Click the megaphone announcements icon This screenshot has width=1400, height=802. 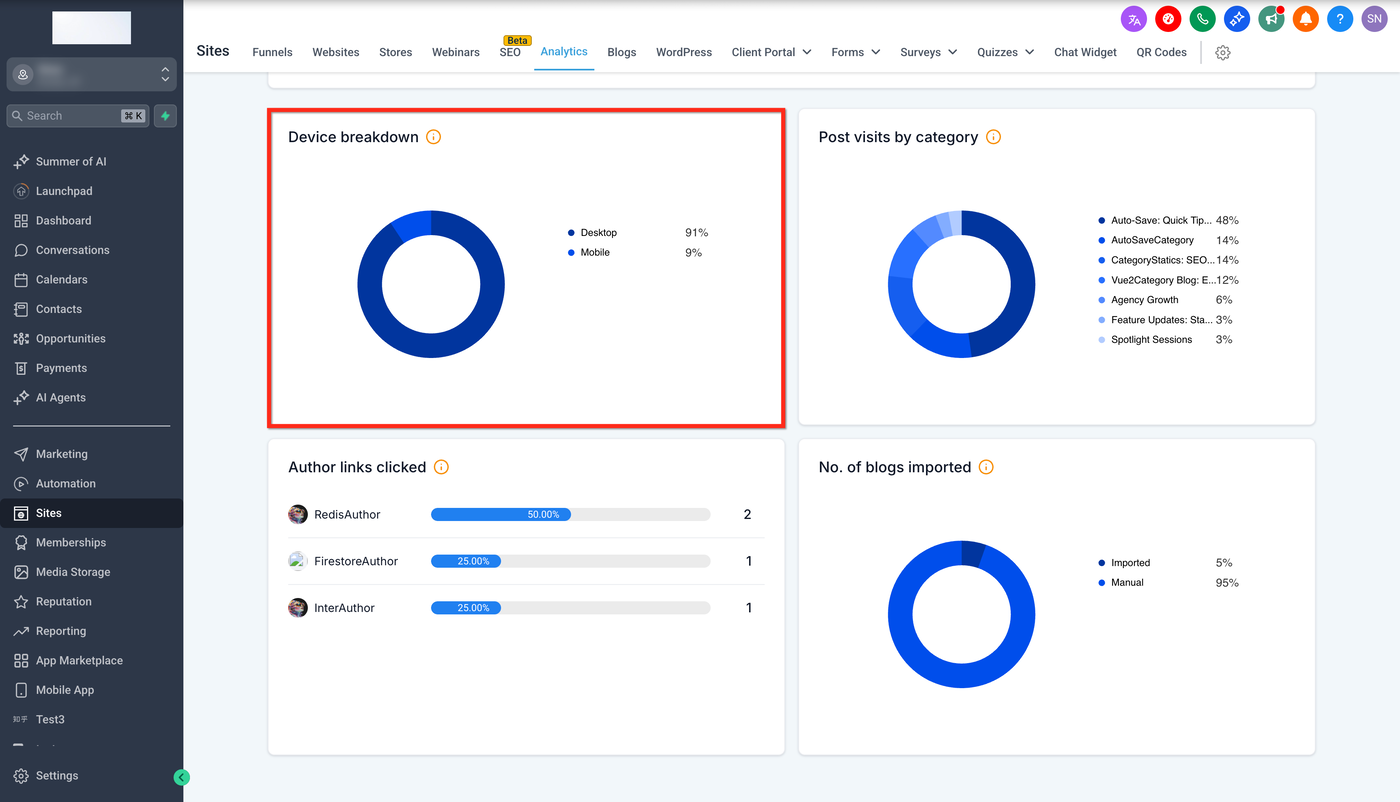tap(1271, 19)
